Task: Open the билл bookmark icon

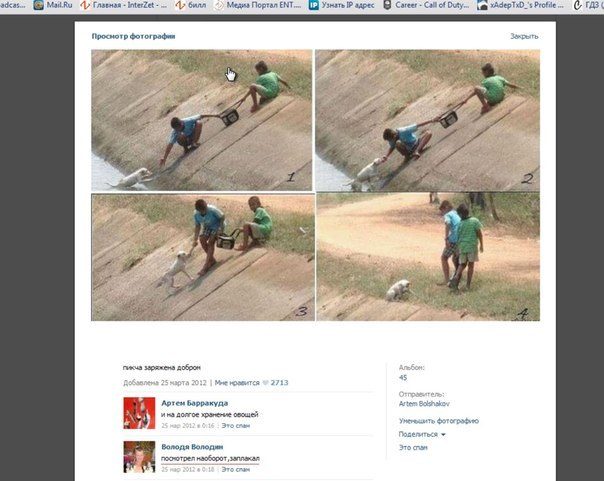Action: 180,5
